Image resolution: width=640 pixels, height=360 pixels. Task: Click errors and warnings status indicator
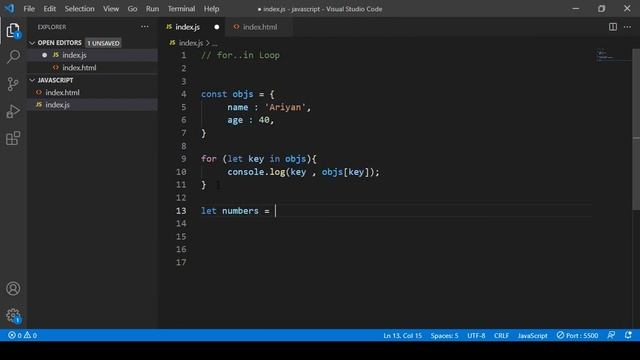click(x=22, y=336)
